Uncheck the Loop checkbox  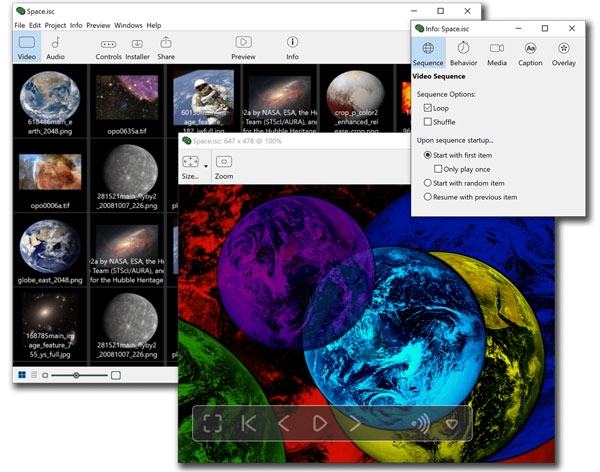[428, 108]
